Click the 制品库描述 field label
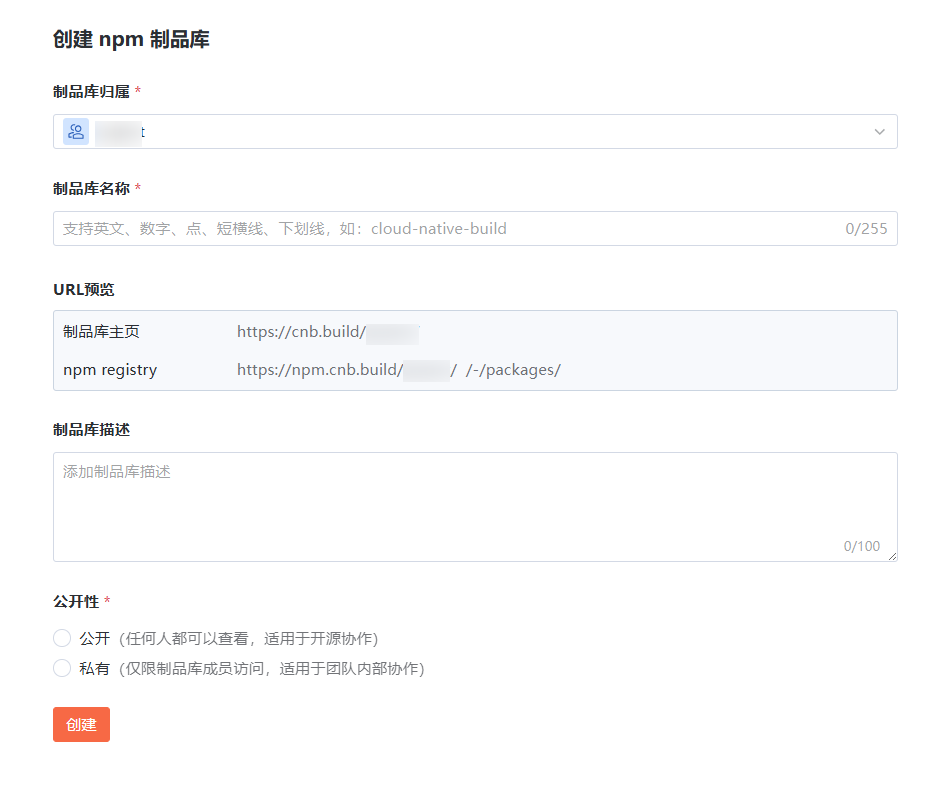The height and width of the screenshot is (788, 933). (91, 430)
